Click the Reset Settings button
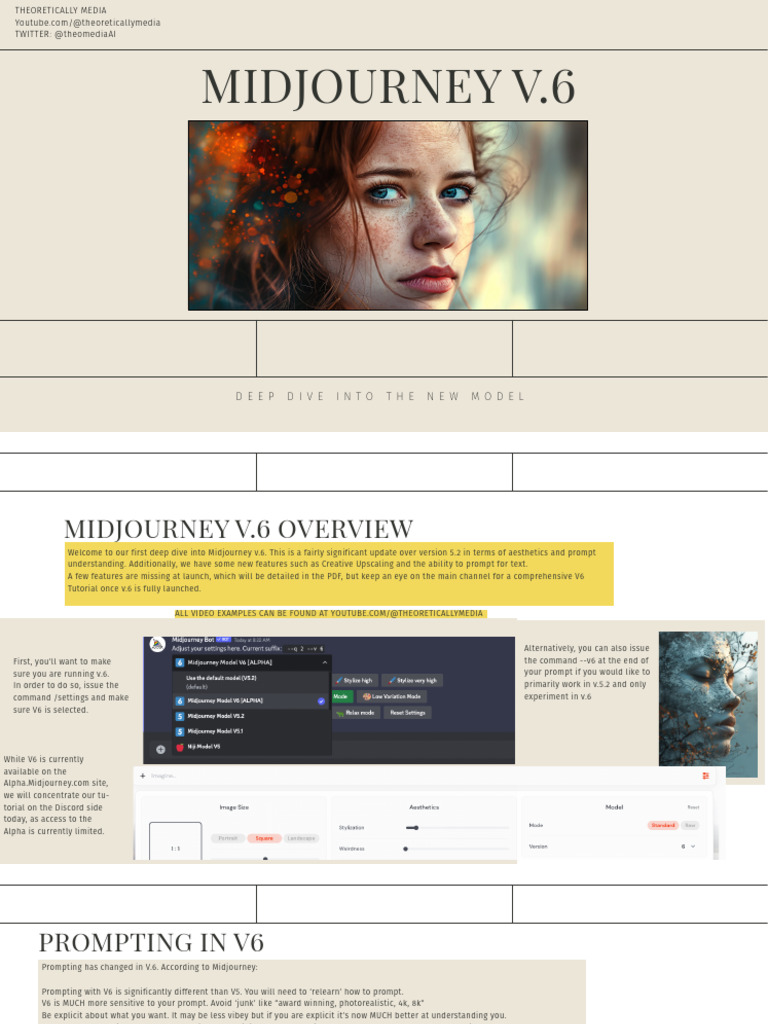The image size is (768, 1024). click(x=408, y=712)
